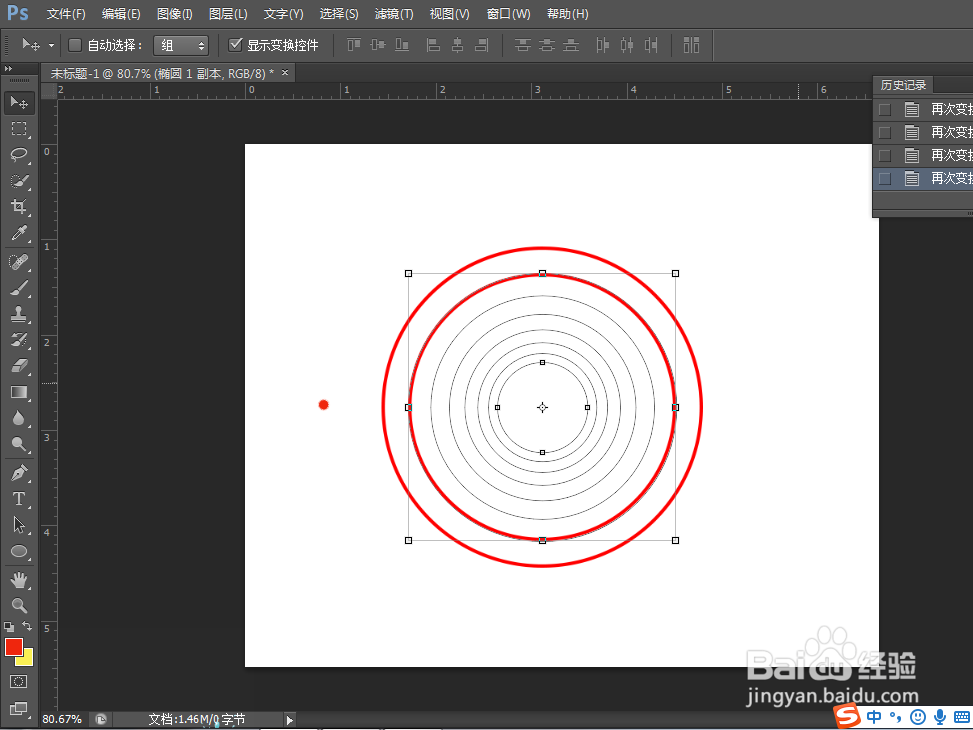Select the Quick Selection tool

19,181
